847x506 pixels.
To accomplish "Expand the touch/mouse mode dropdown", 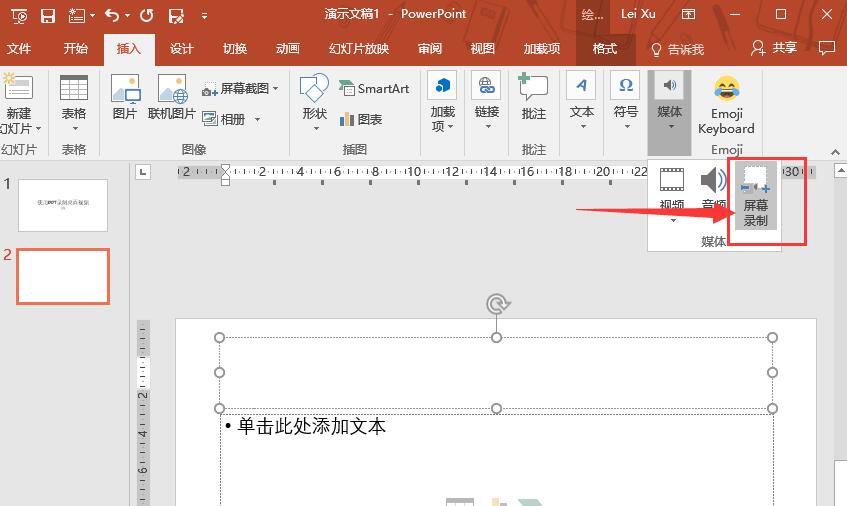I will coord(92,16).
